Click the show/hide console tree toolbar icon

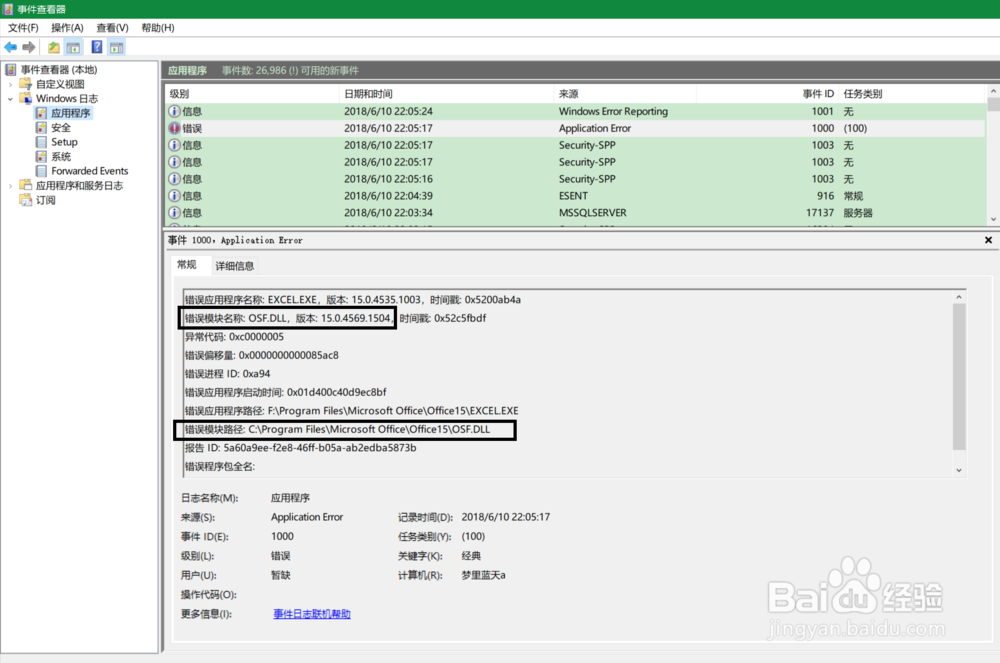point(73,47)
